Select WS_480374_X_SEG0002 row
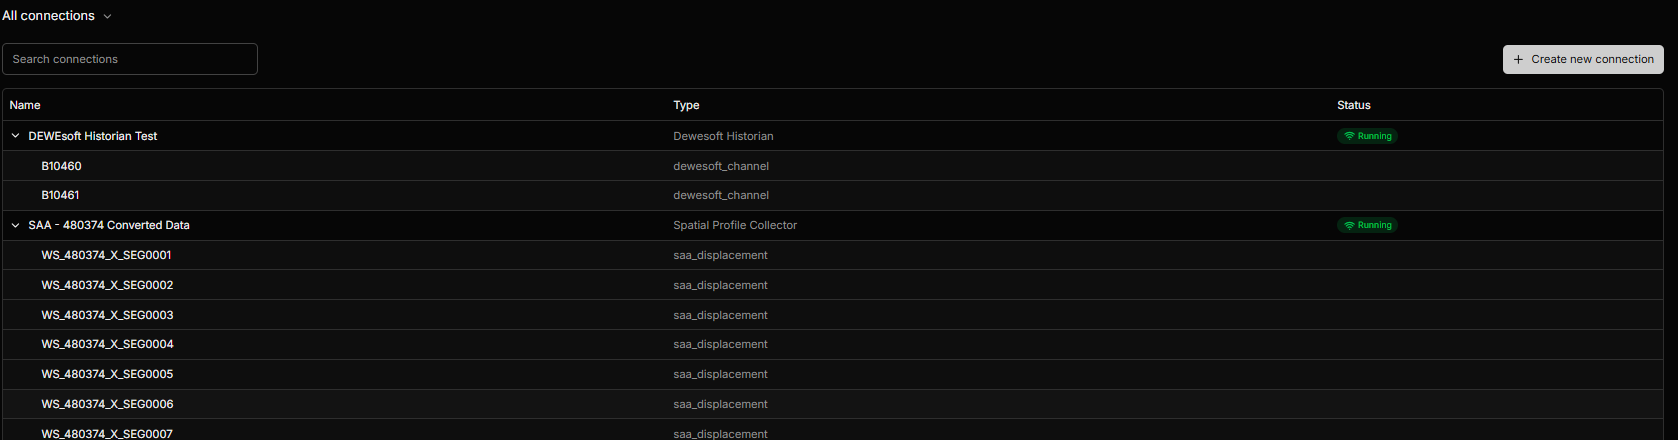This screenshot has height=440, width=1678. coord(832,285)
